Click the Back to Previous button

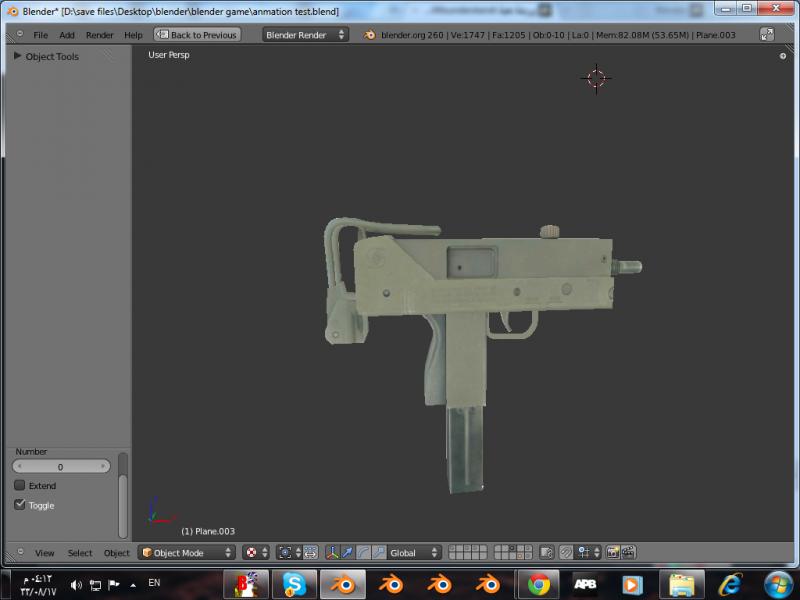coord(197,35)
